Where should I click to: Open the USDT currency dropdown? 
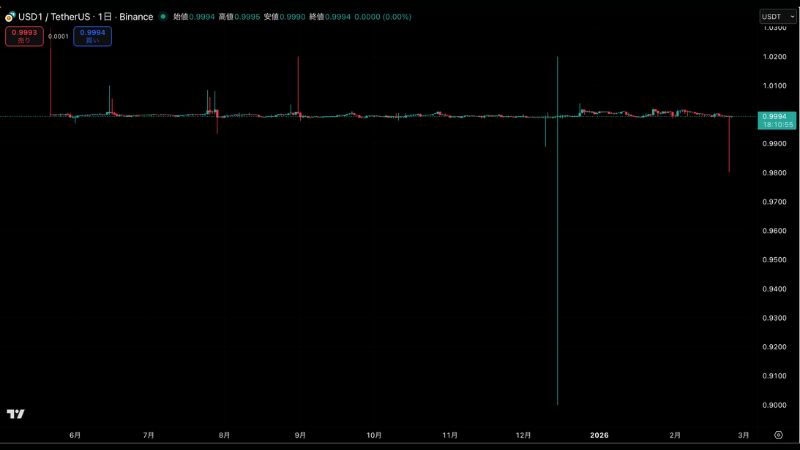778,17
